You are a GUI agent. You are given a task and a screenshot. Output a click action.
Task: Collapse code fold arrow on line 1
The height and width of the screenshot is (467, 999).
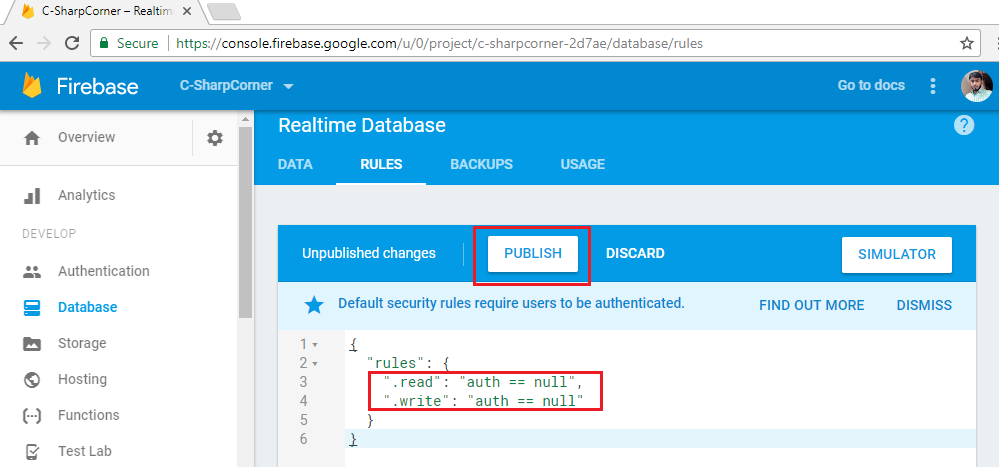315,345
